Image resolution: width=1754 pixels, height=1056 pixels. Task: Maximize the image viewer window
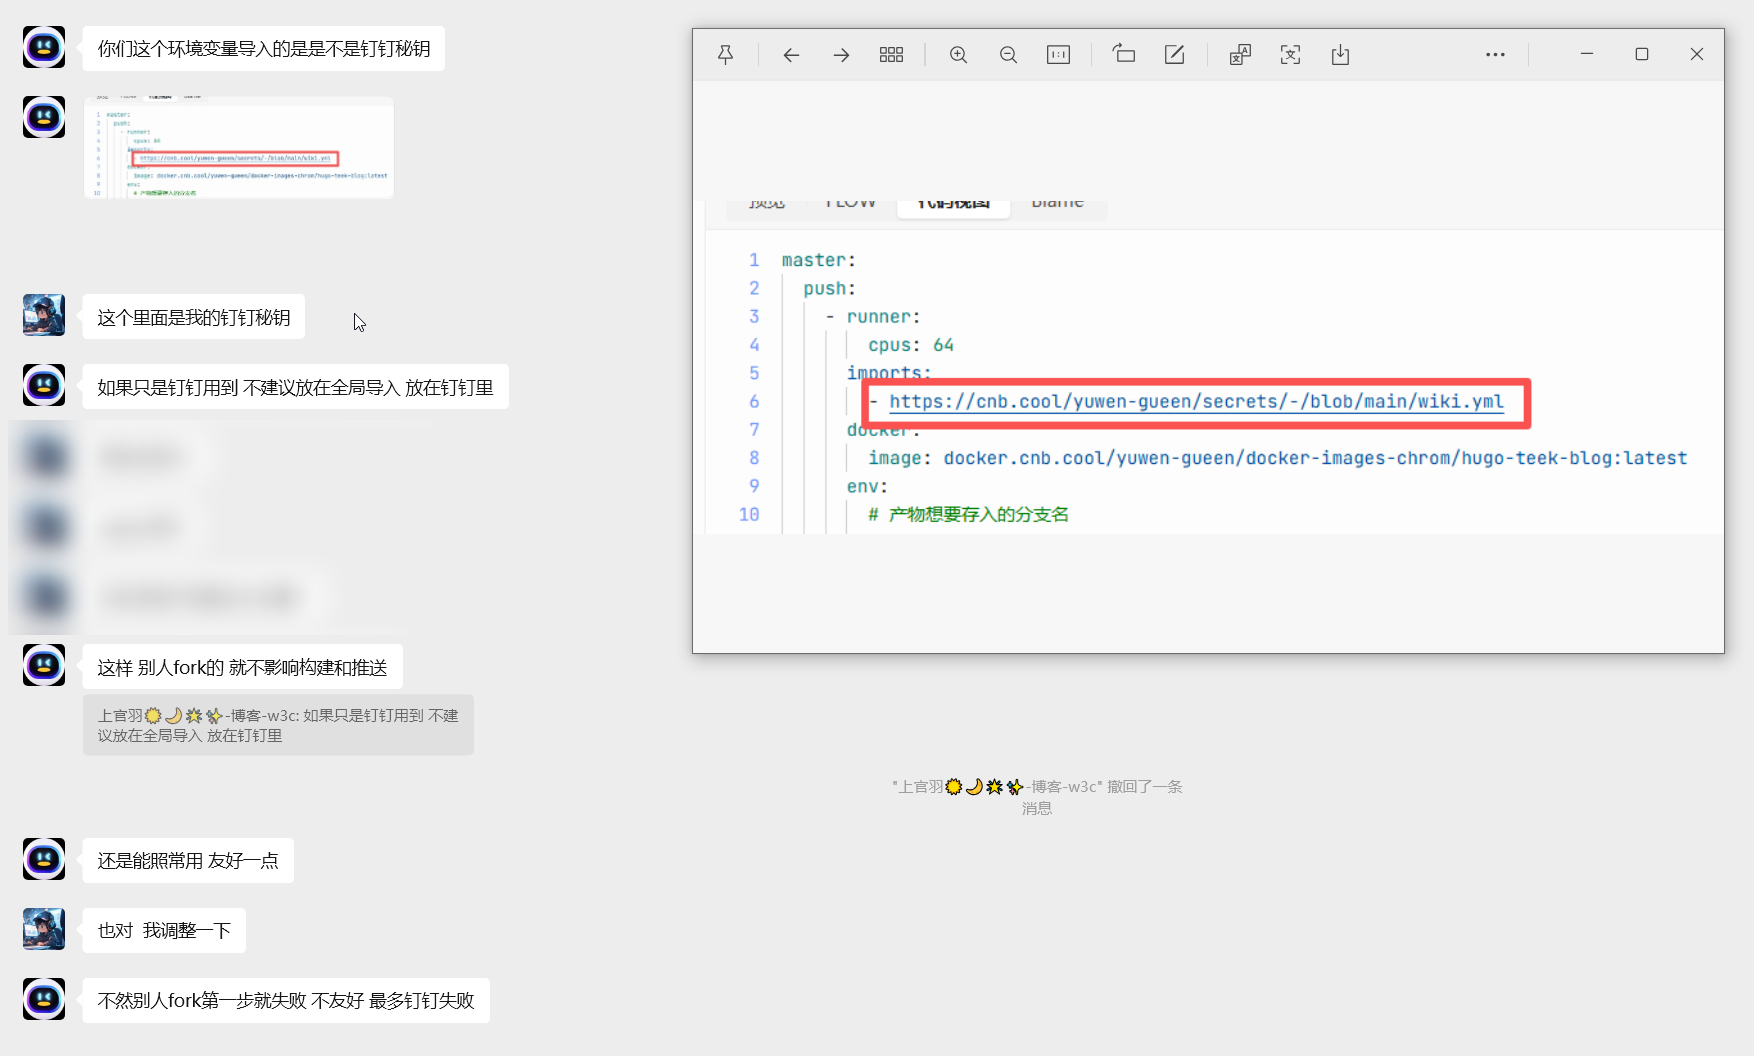(x=1641, y=54)
